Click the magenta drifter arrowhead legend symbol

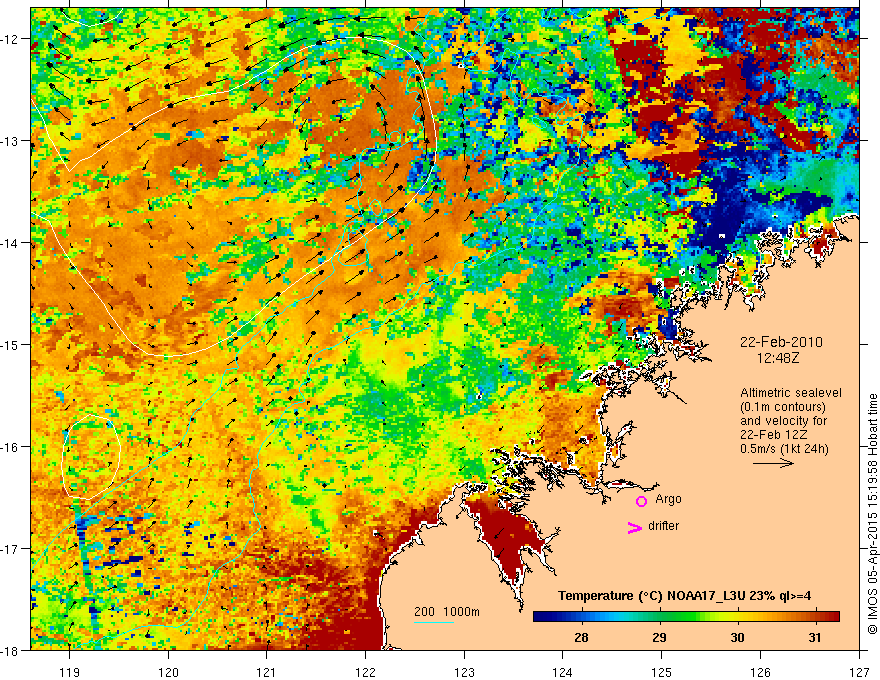coord(635,527)
